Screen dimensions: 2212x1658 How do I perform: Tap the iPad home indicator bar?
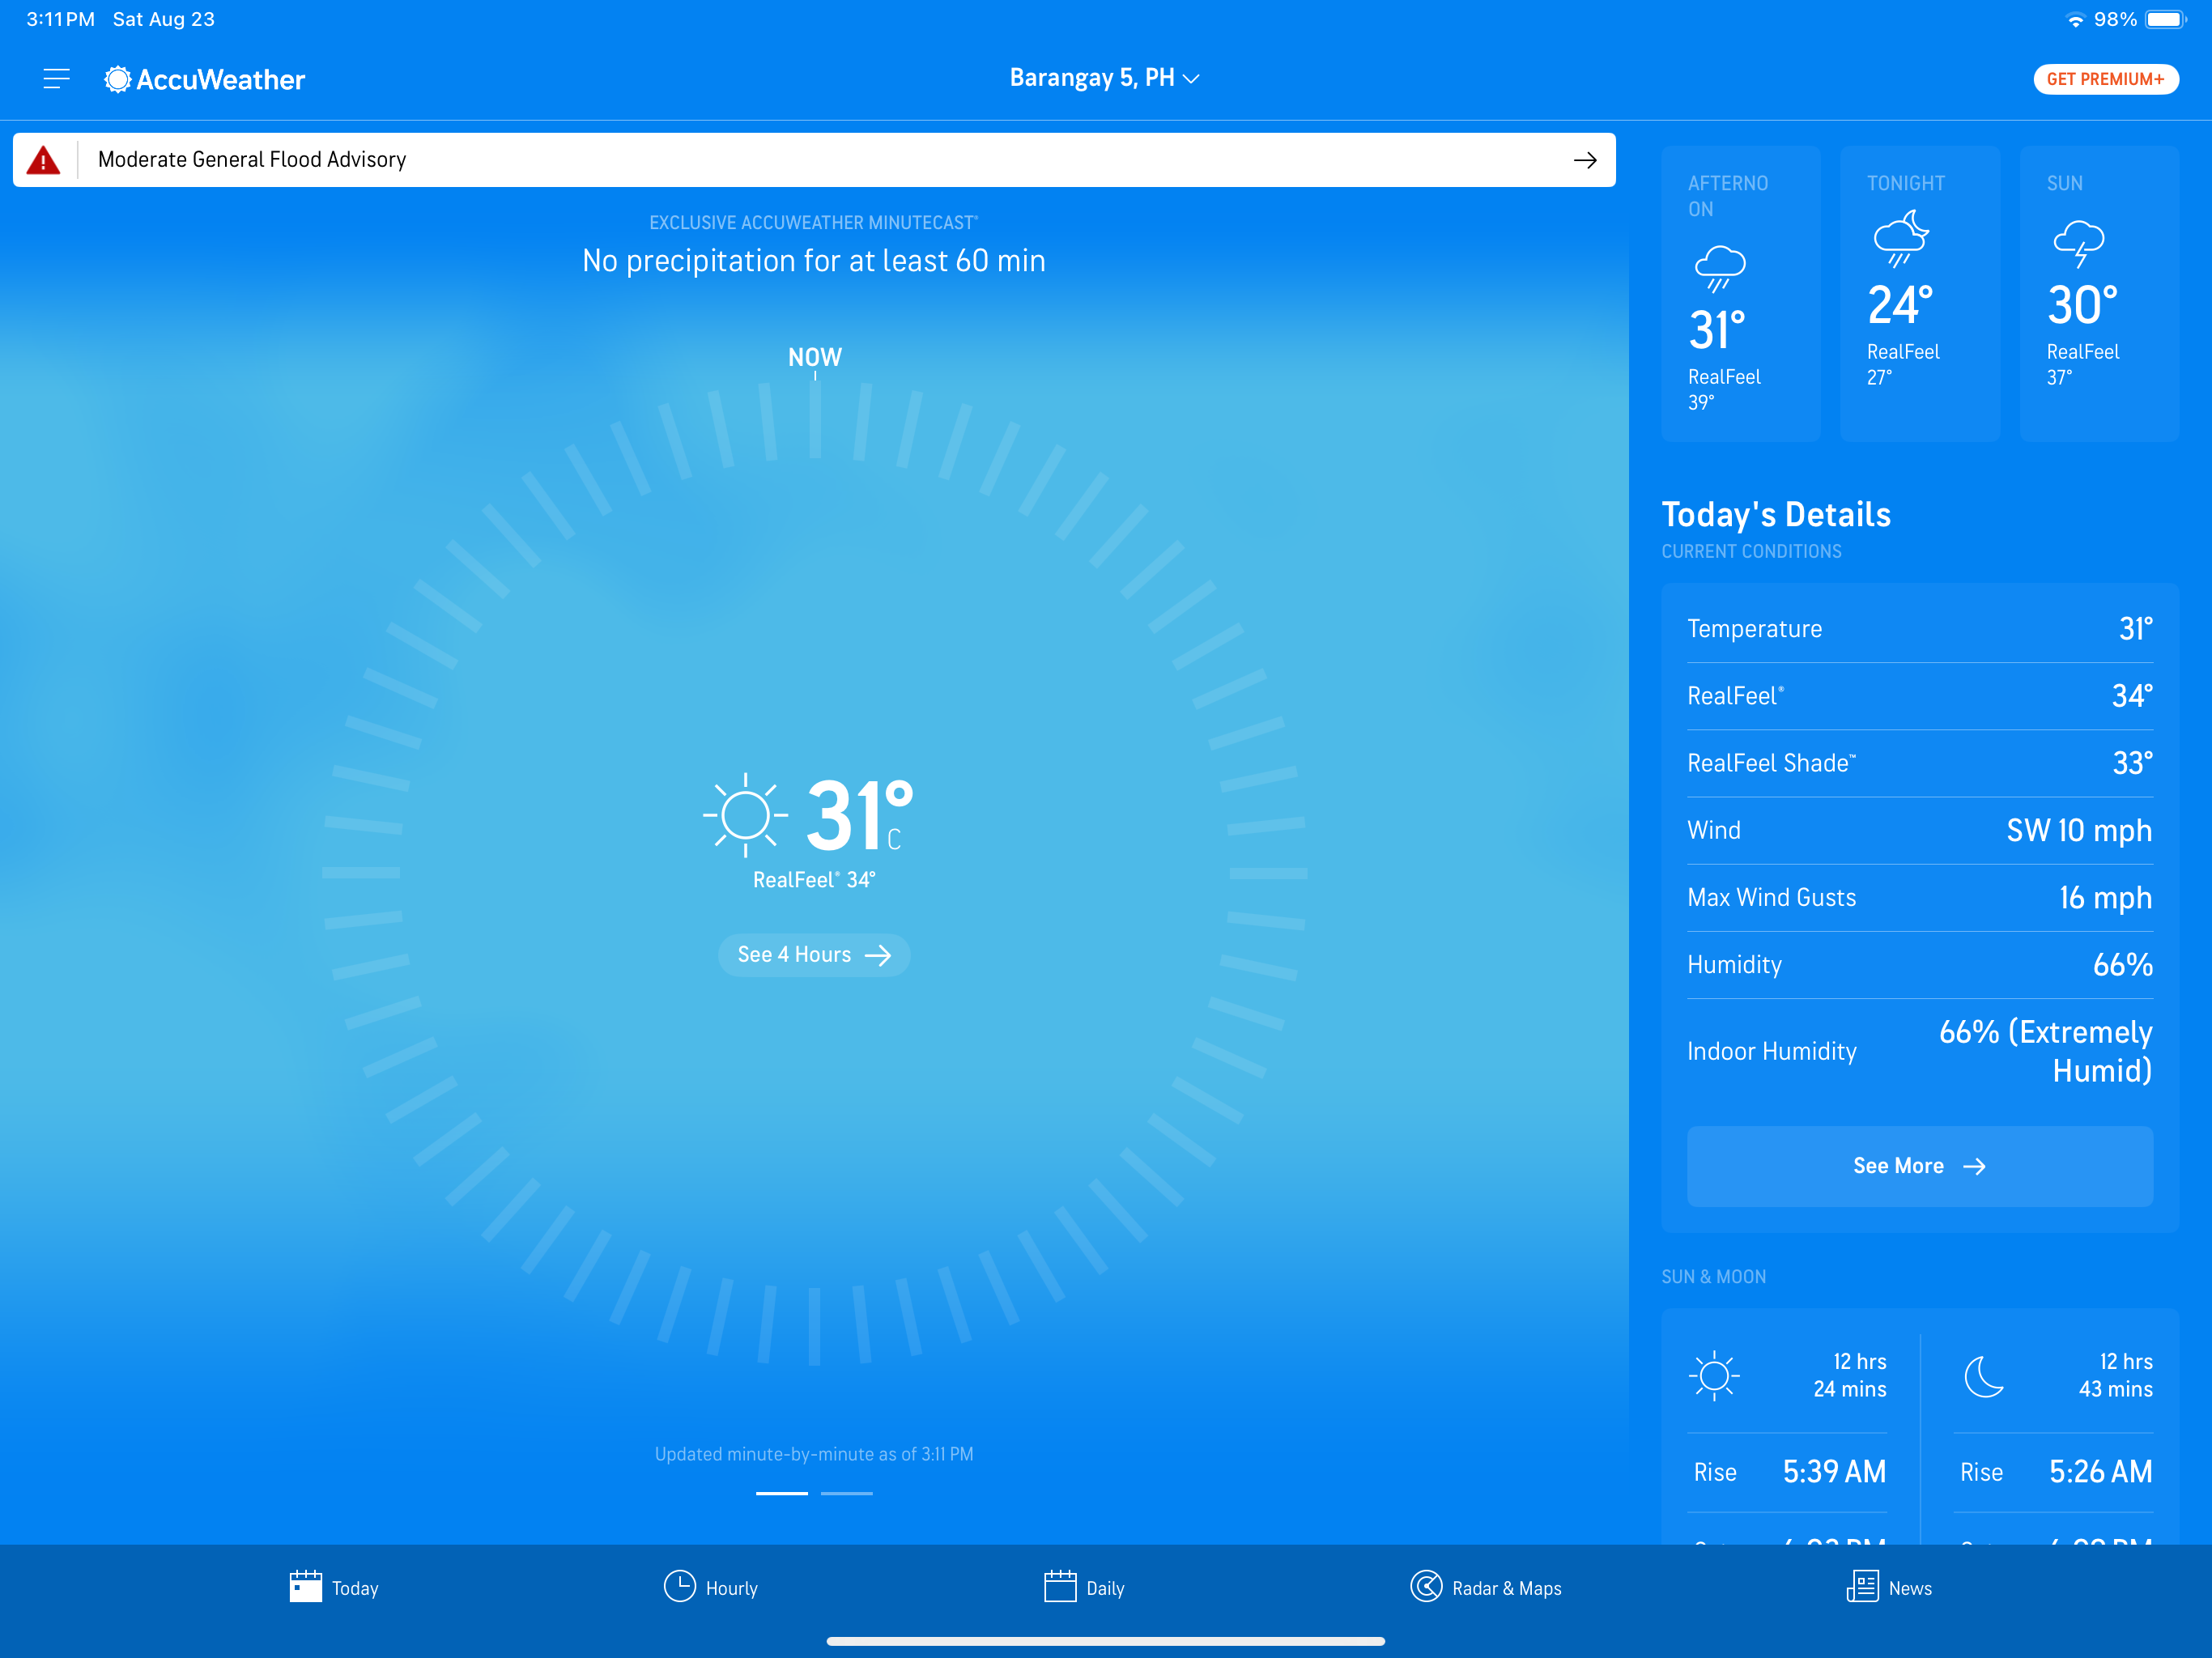tap(1106, 1641)
